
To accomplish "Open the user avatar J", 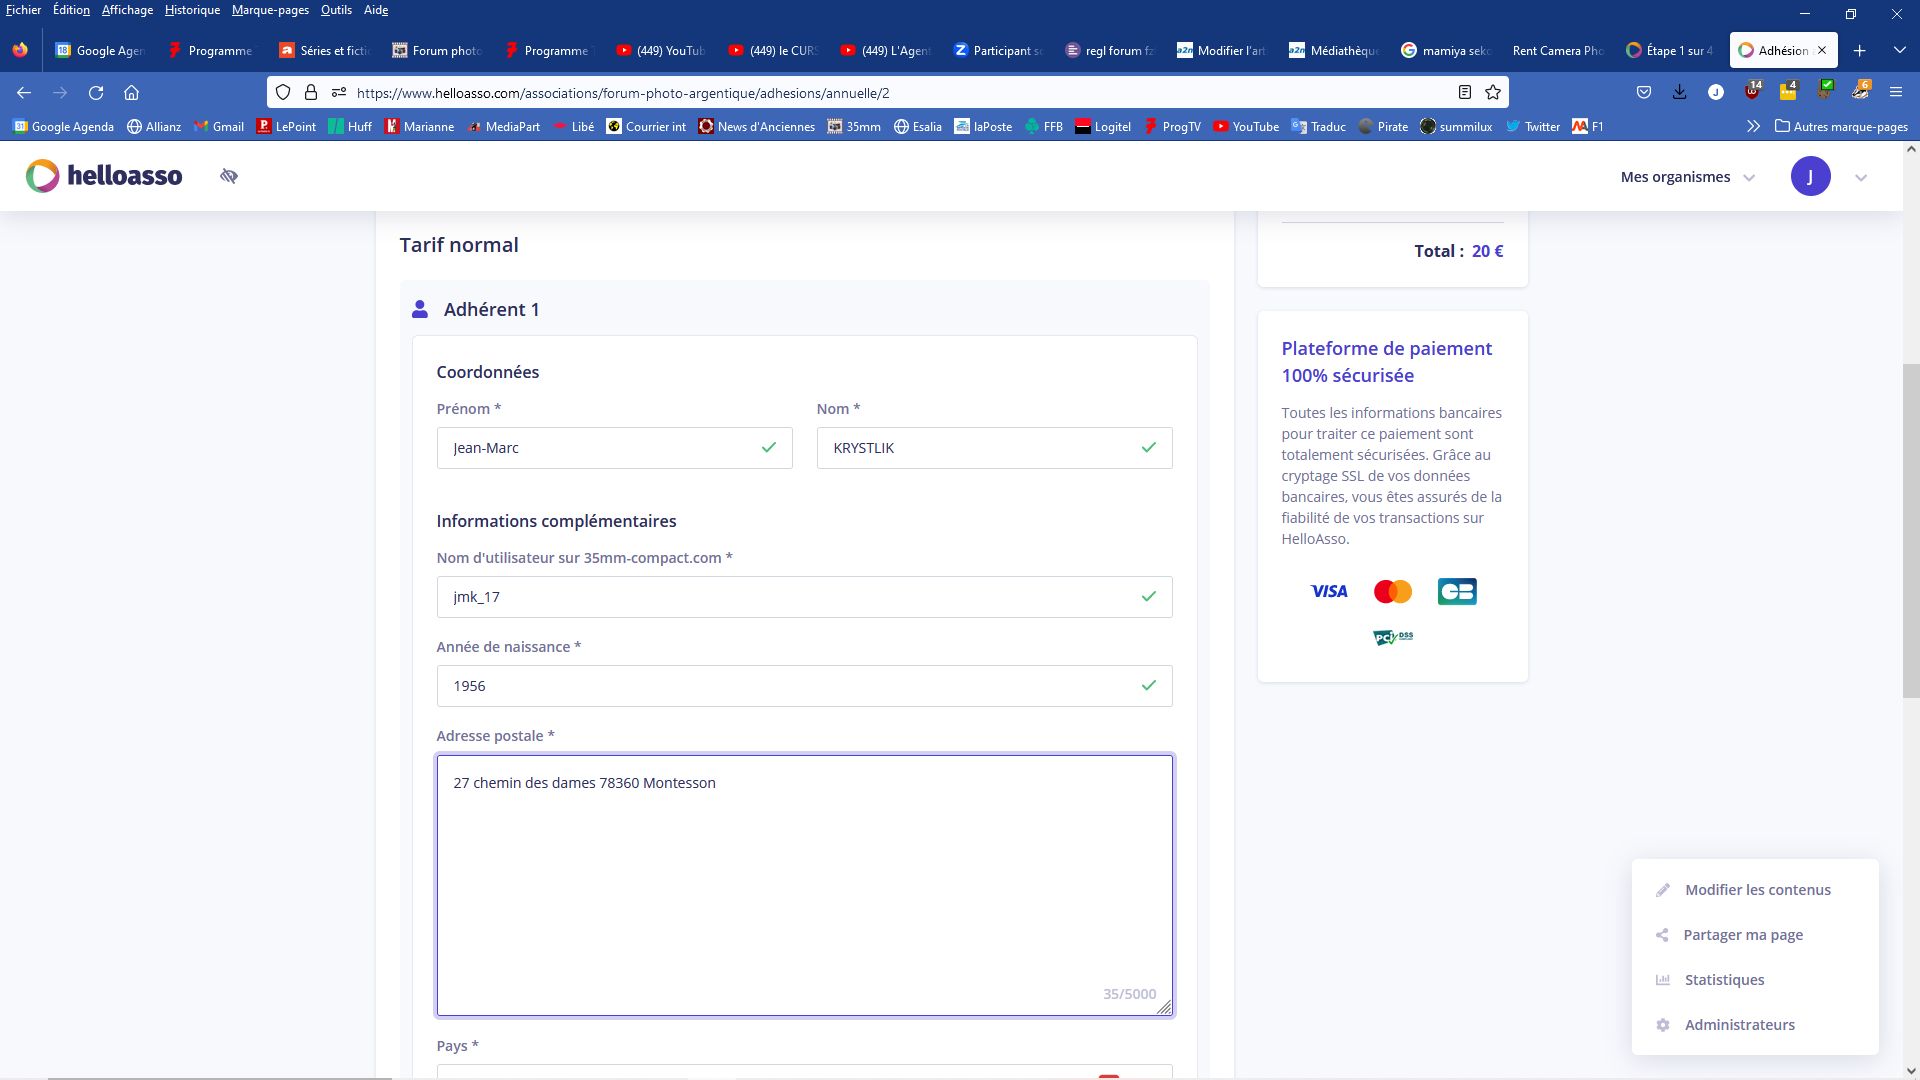I will tap(1810, 176).
